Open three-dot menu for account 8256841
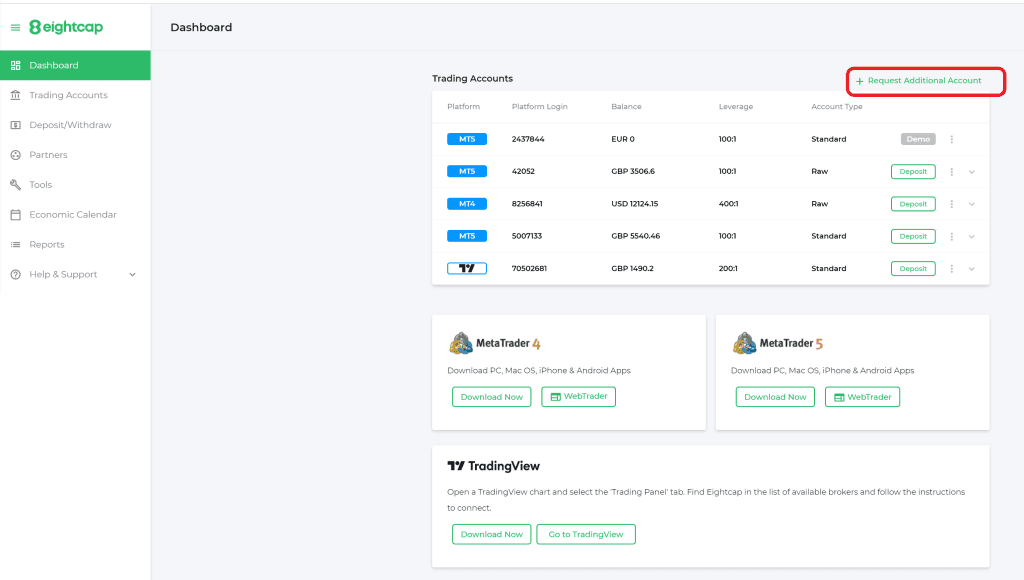This screenshot has width=1024, height=580. coord(952,204)
